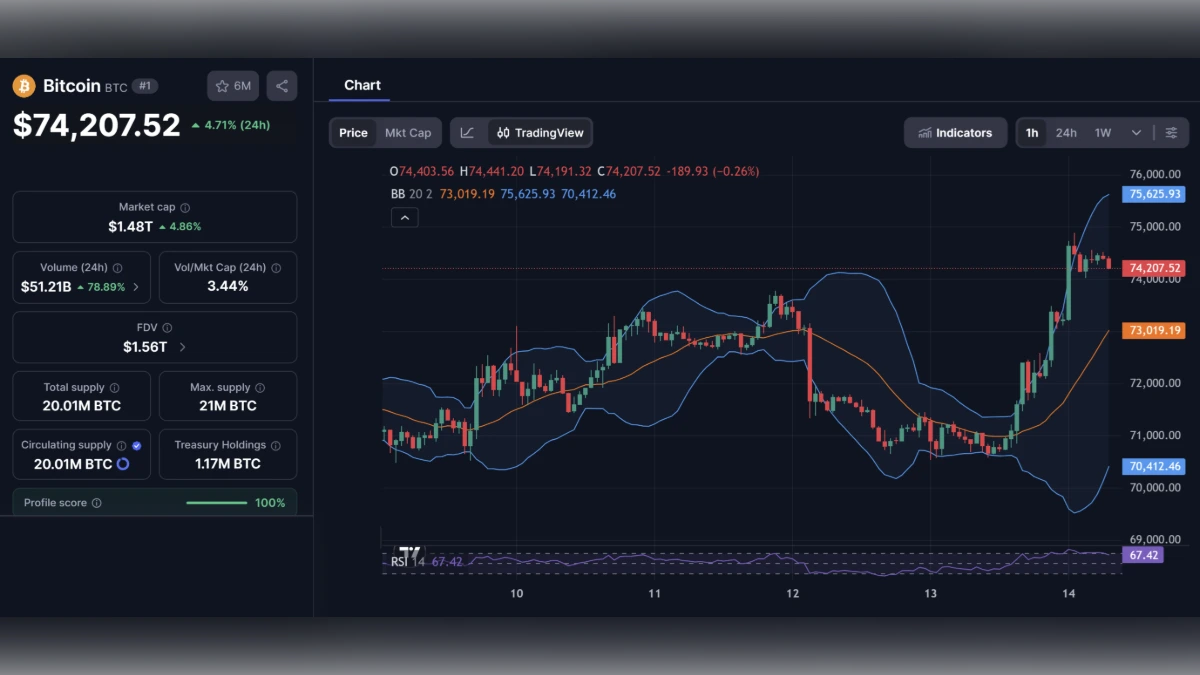Open sharing options via the share icon
Viewport: 1200px width, 675px height.
tap(281, 86)
